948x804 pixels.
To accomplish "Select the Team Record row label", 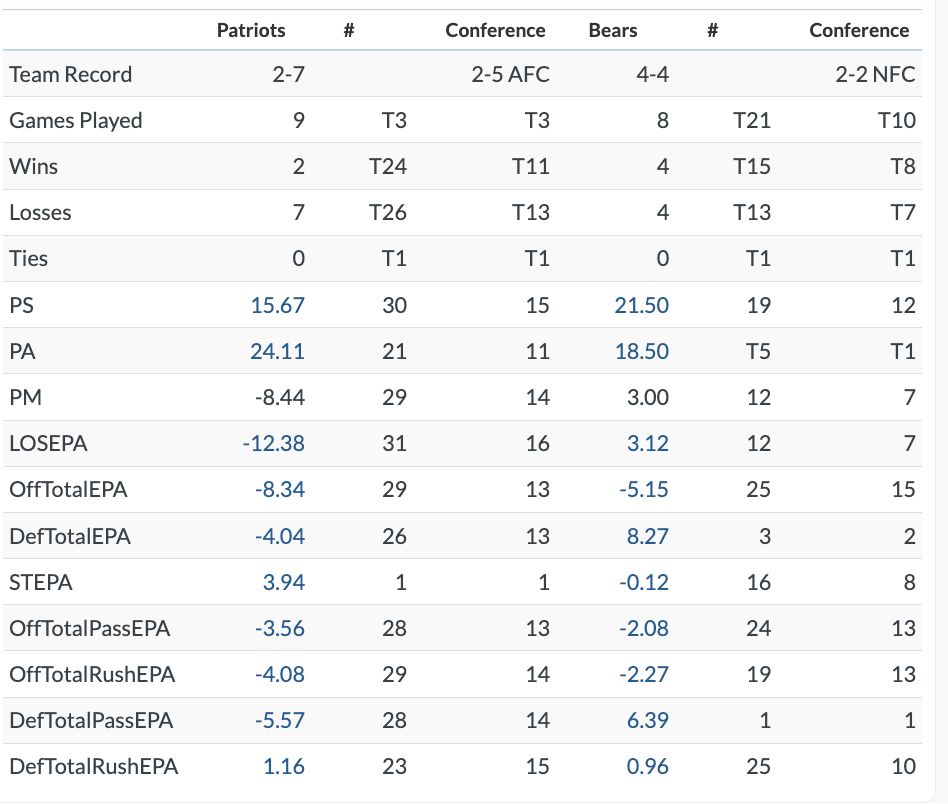I will click(x=70, y=74).
